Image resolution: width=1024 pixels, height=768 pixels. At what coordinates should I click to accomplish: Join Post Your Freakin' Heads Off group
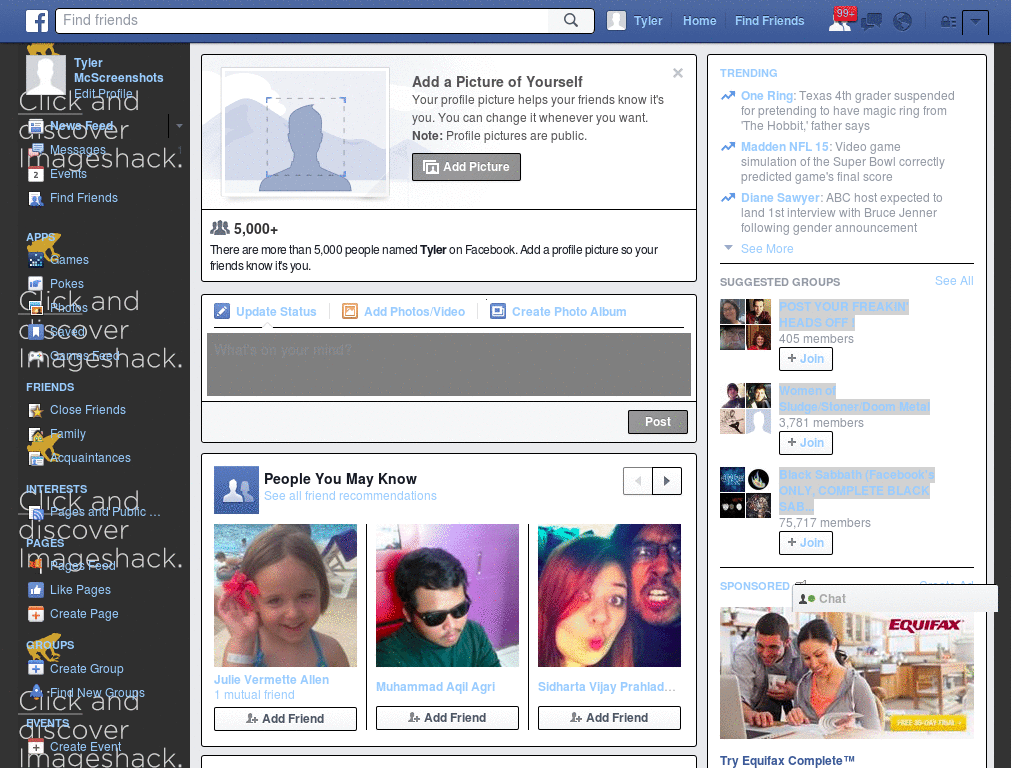coord(806,359)
